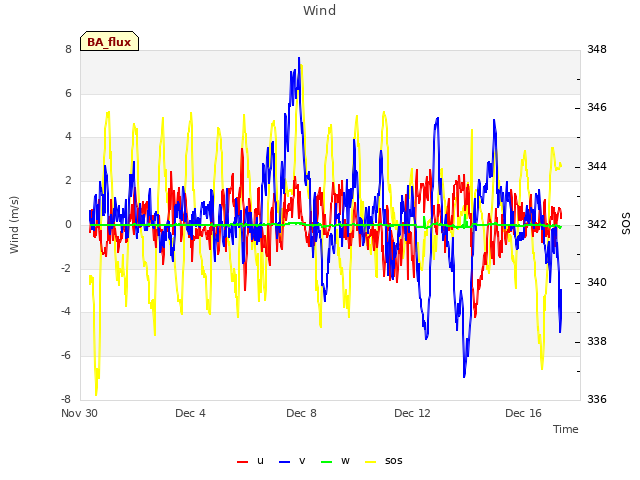640x480 pixels.
Task: Click the right axis tick label 336
Action: pyautogui.click(x=597, y=399)
